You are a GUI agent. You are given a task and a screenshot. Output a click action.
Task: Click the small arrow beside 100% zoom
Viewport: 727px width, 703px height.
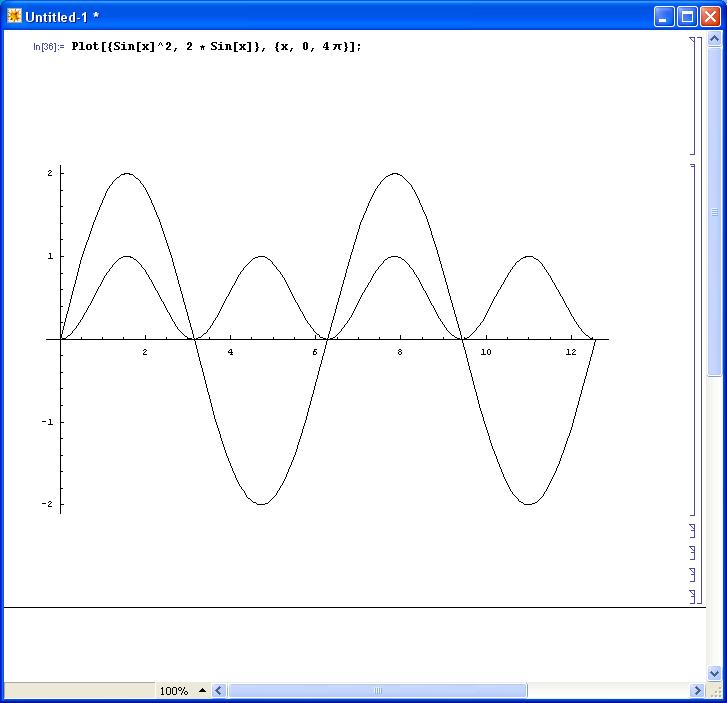[x=202, y=691]
